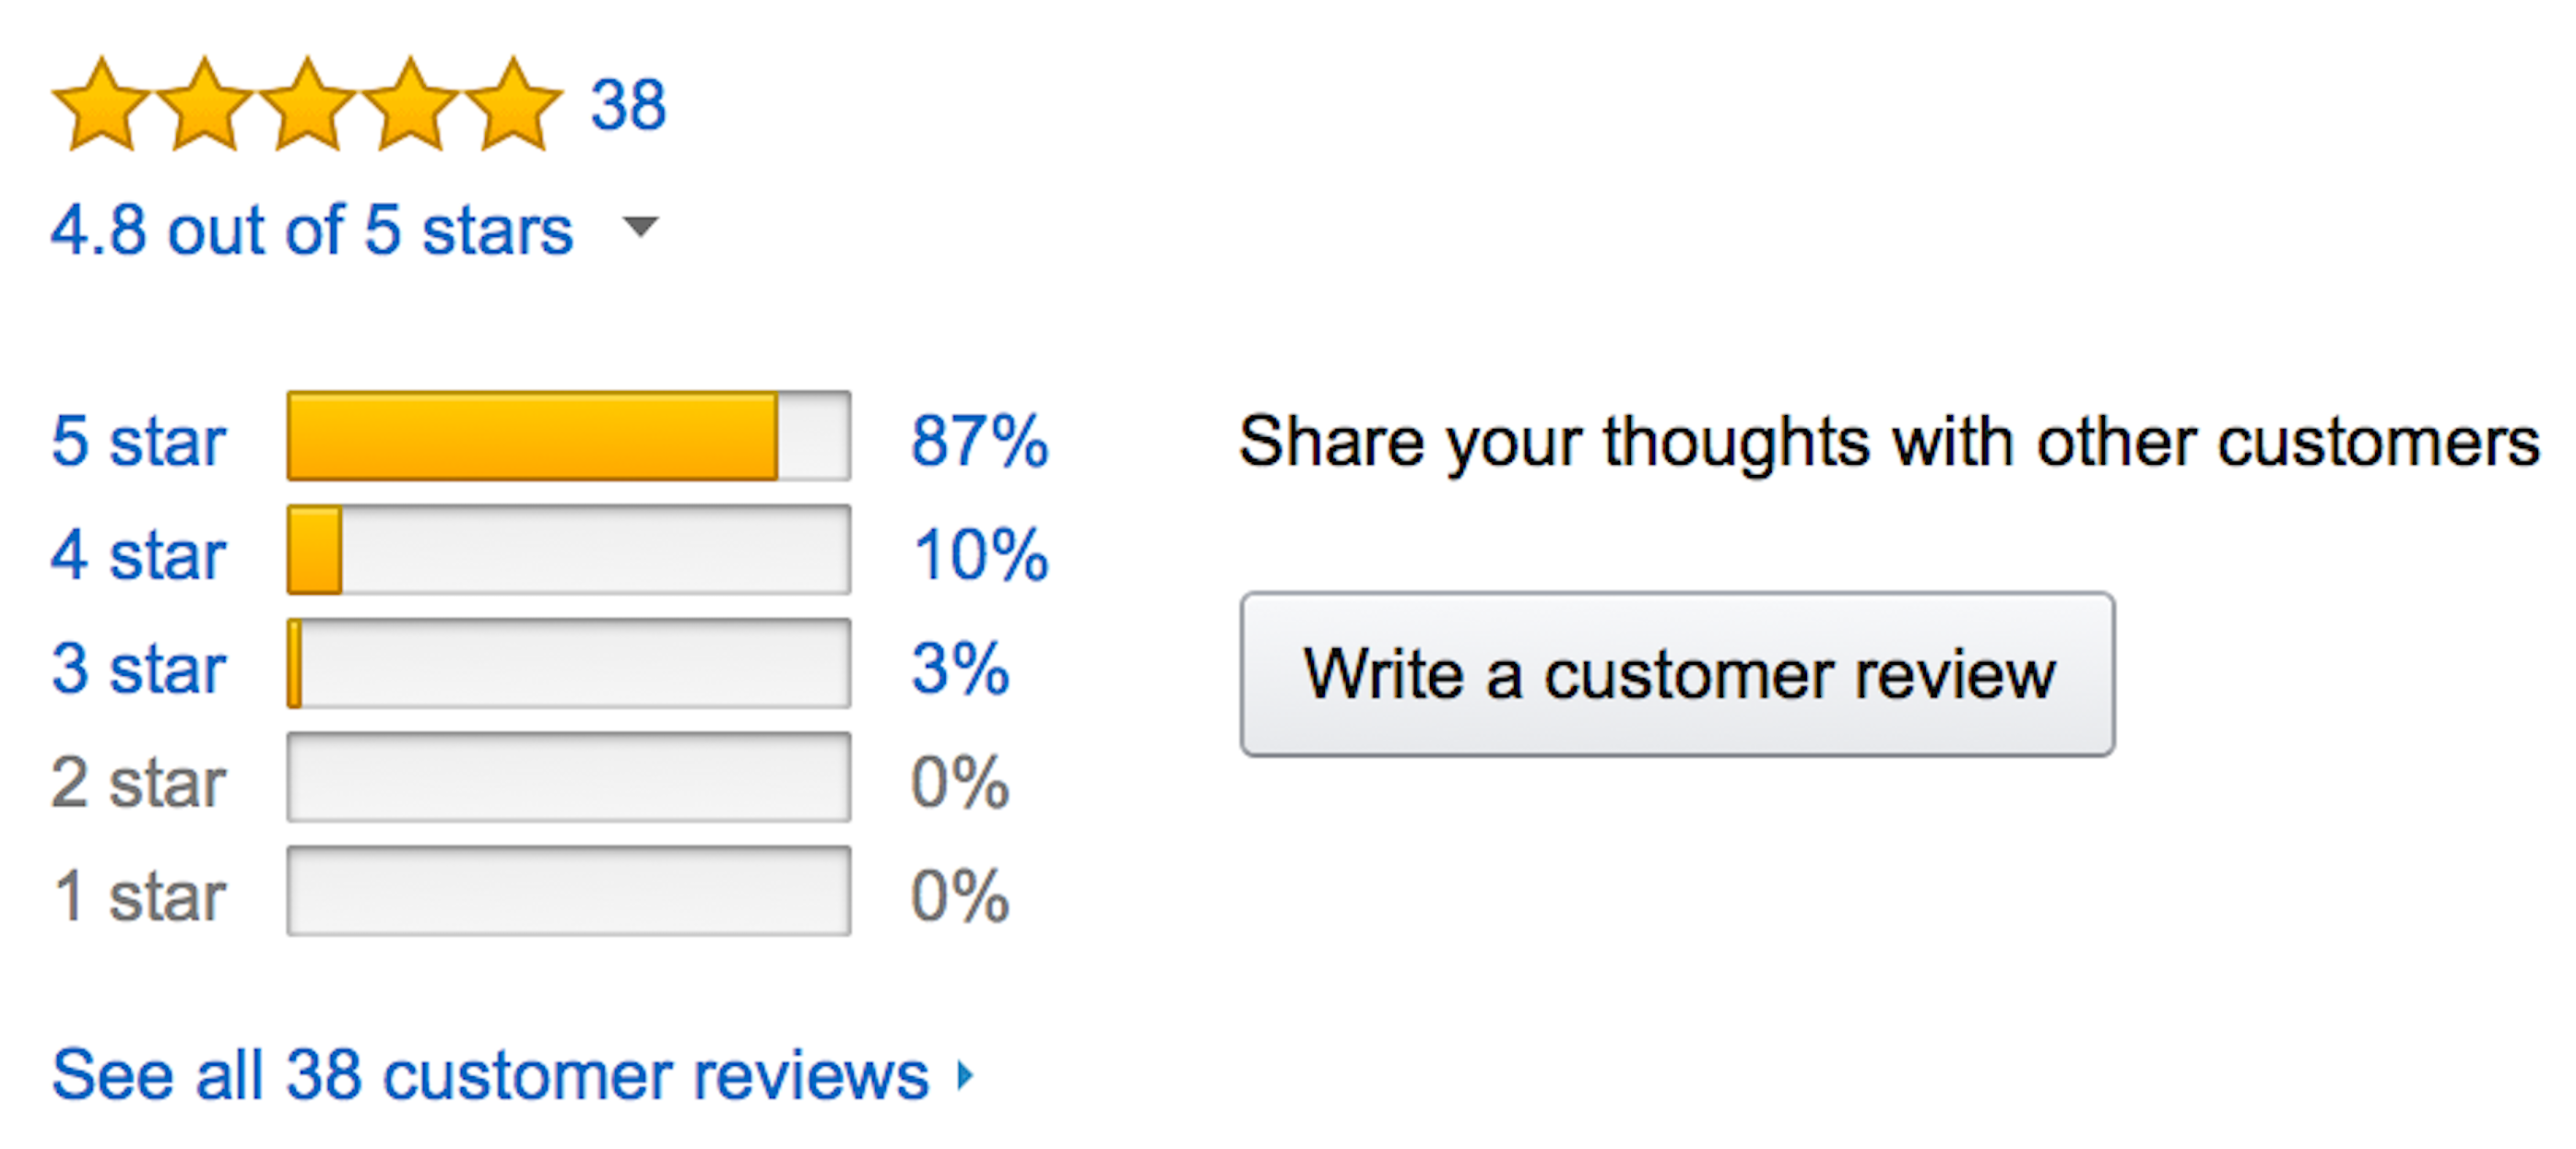Image resolution: width=2576 pixels, height=1149 pixels.
Task: Click Write a customer review button
Action: tap(1678, 674)
